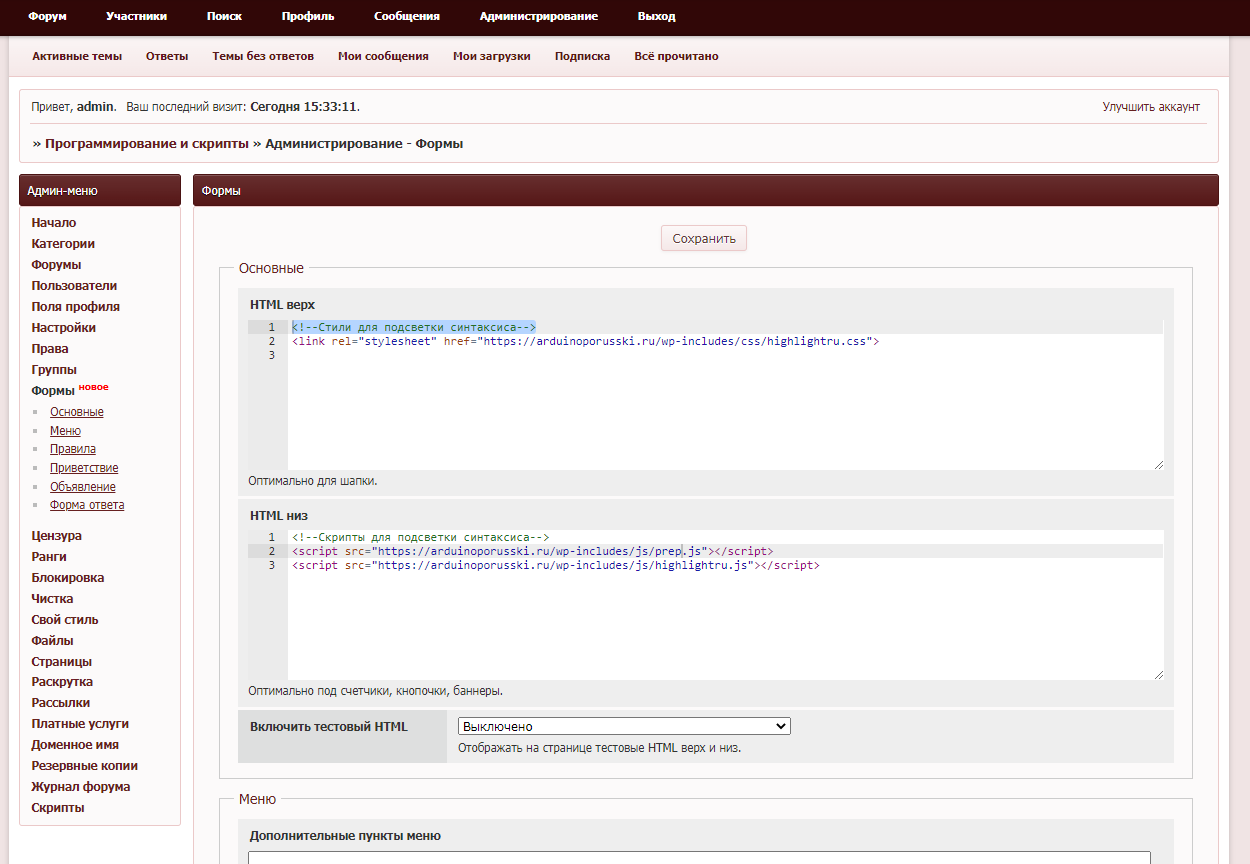Open Сообщения in top navigation
This screenshot has height=864, width=1250.
coord(407,16)
